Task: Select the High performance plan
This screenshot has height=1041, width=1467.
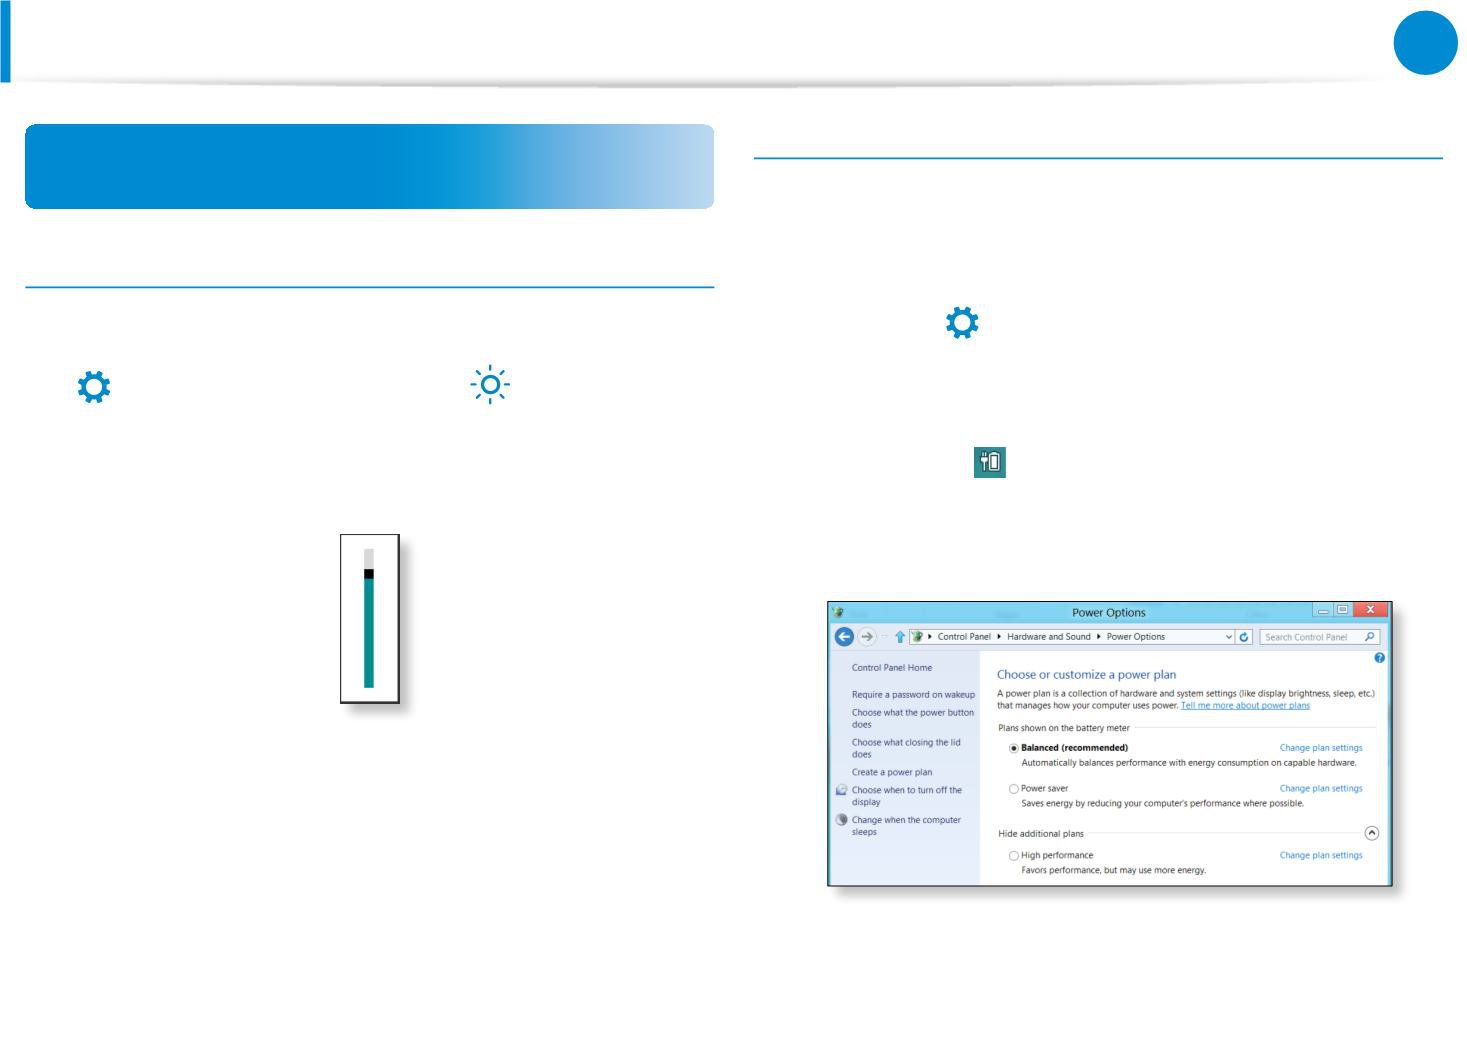Action: point(1014,856)
